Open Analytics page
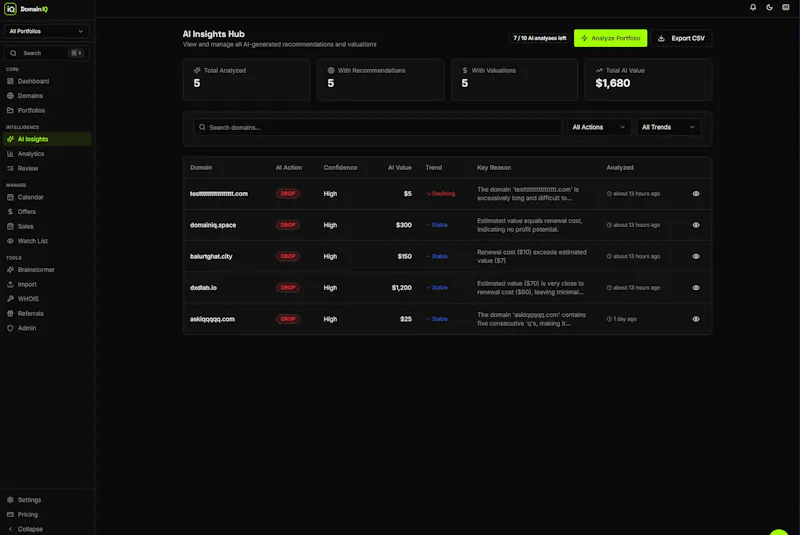800x535 pixels. click(46, 154)
